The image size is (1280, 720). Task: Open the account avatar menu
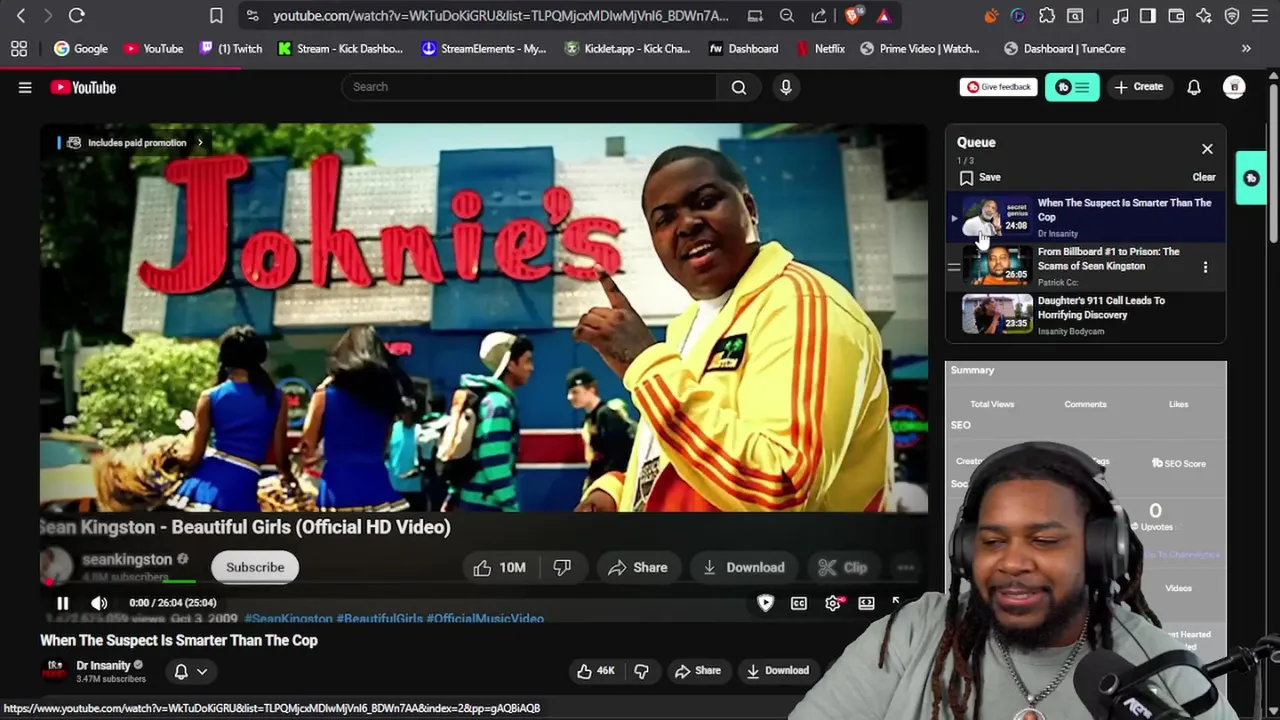coord(1234,88)
